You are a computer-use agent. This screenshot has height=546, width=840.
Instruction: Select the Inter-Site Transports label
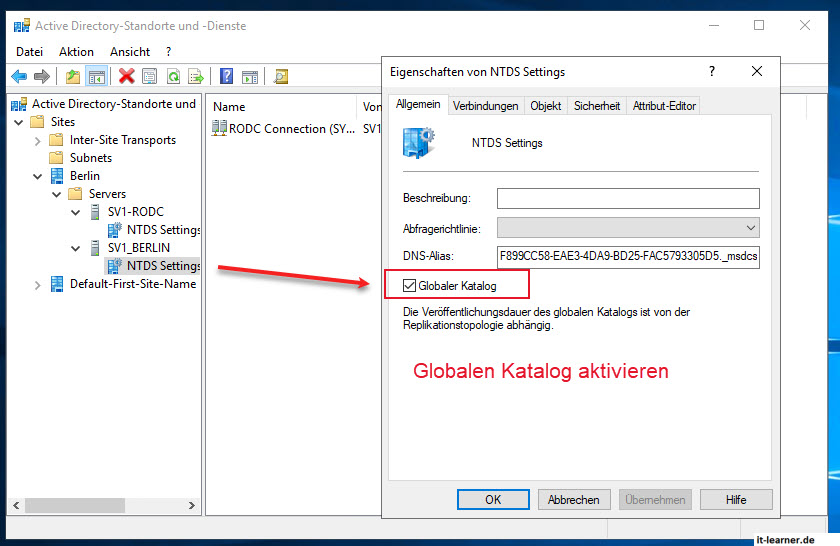[123, 140]
